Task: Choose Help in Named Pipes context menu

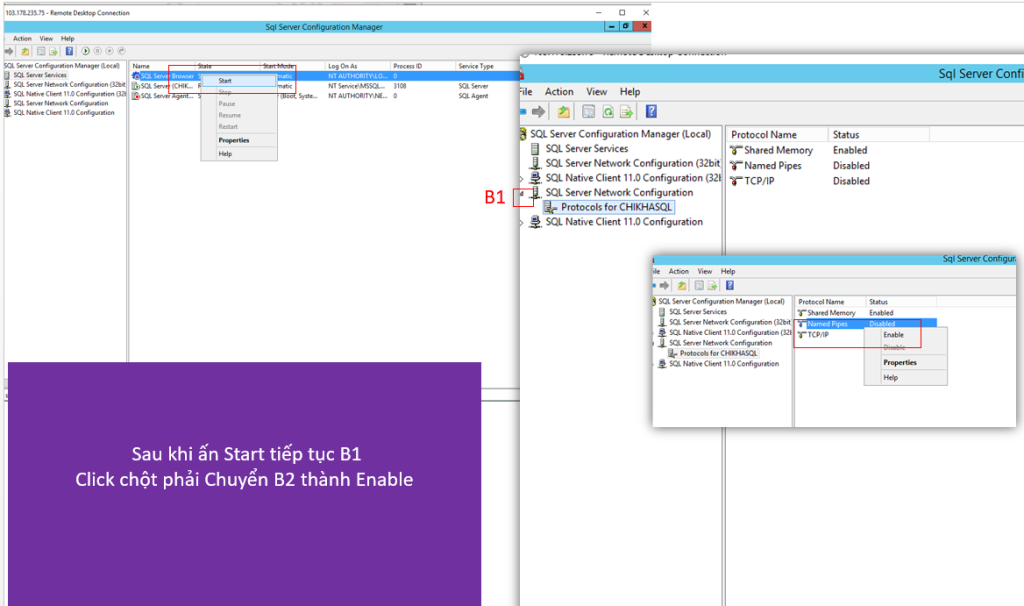Action: point(905,377)
